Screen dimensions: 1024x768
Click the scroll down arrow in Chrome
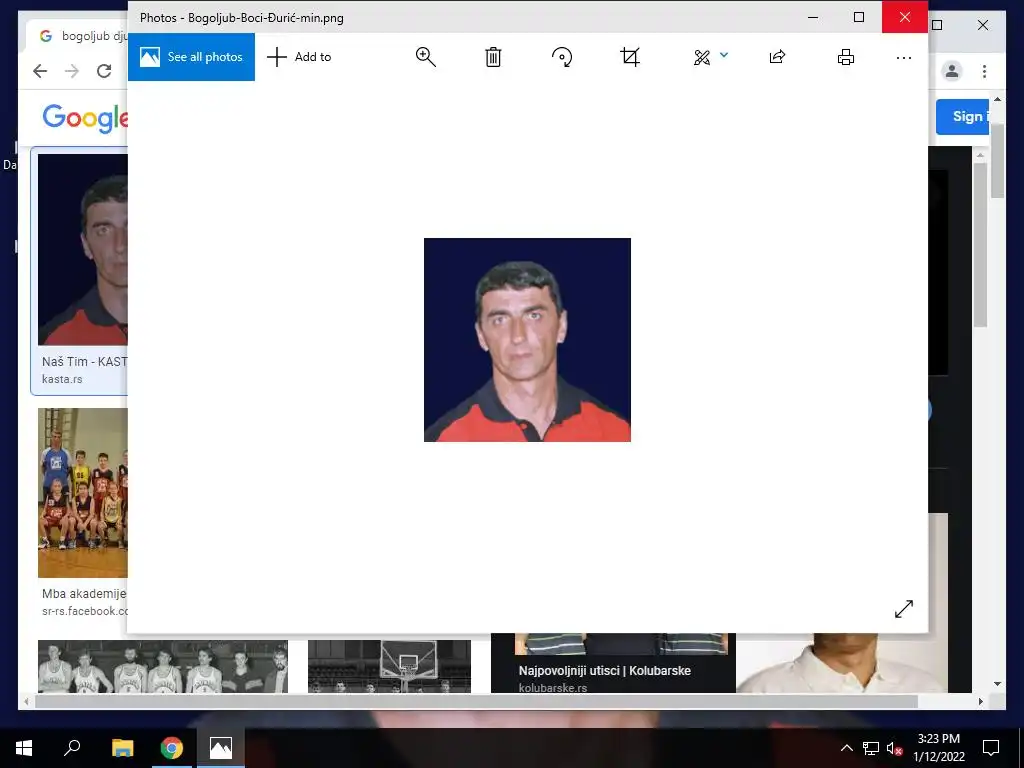click(x=997, y=684)
